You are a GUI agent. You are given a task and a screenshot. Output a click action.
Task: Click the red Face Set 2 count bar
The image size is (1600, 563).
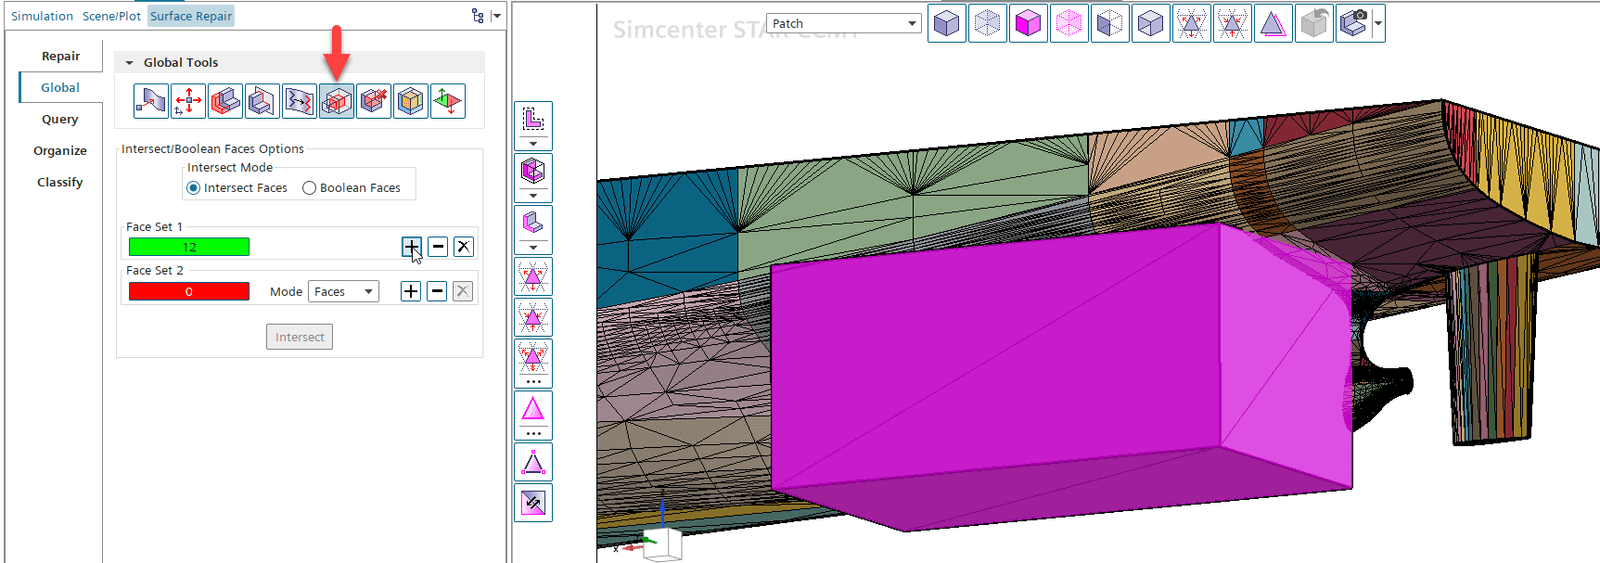(189, 291)
